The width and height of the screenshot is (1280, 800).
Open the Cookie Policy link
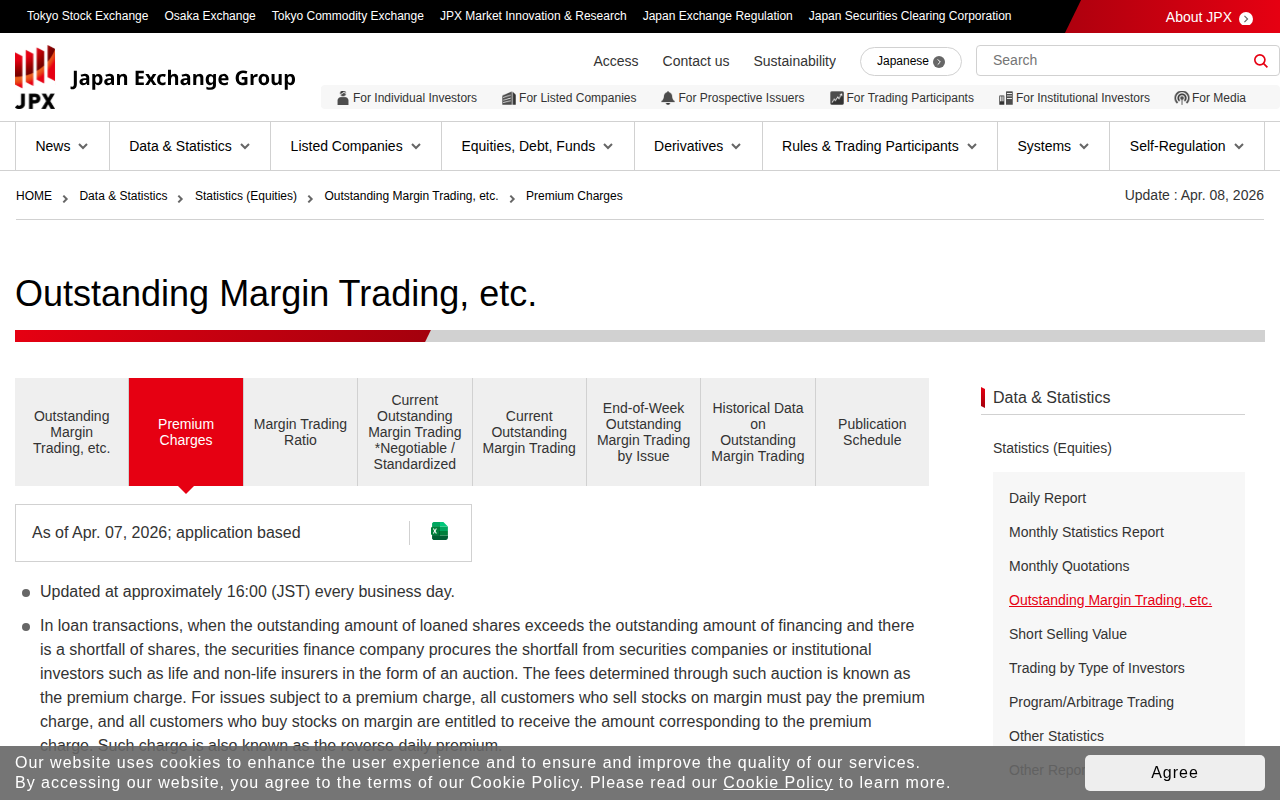click(778, 782)
